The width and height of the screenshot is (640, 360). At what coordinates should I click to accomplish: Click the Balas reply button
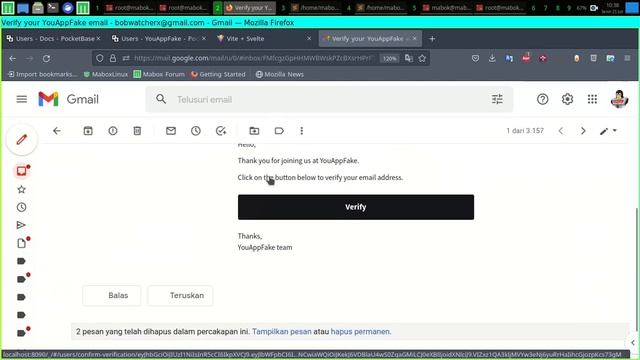click(x=112, y=296)
